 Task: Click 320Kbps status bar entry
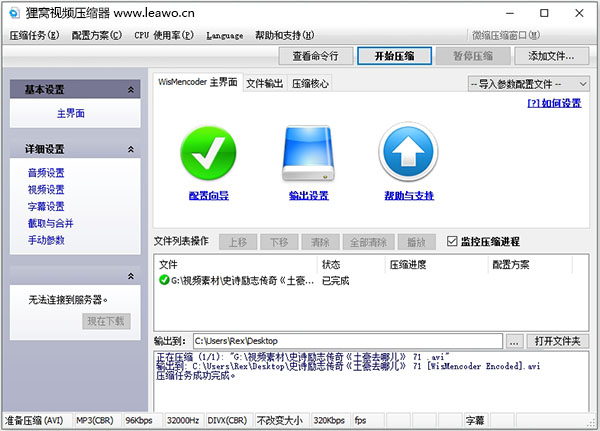pyautogui.click(x=329, y=421)
